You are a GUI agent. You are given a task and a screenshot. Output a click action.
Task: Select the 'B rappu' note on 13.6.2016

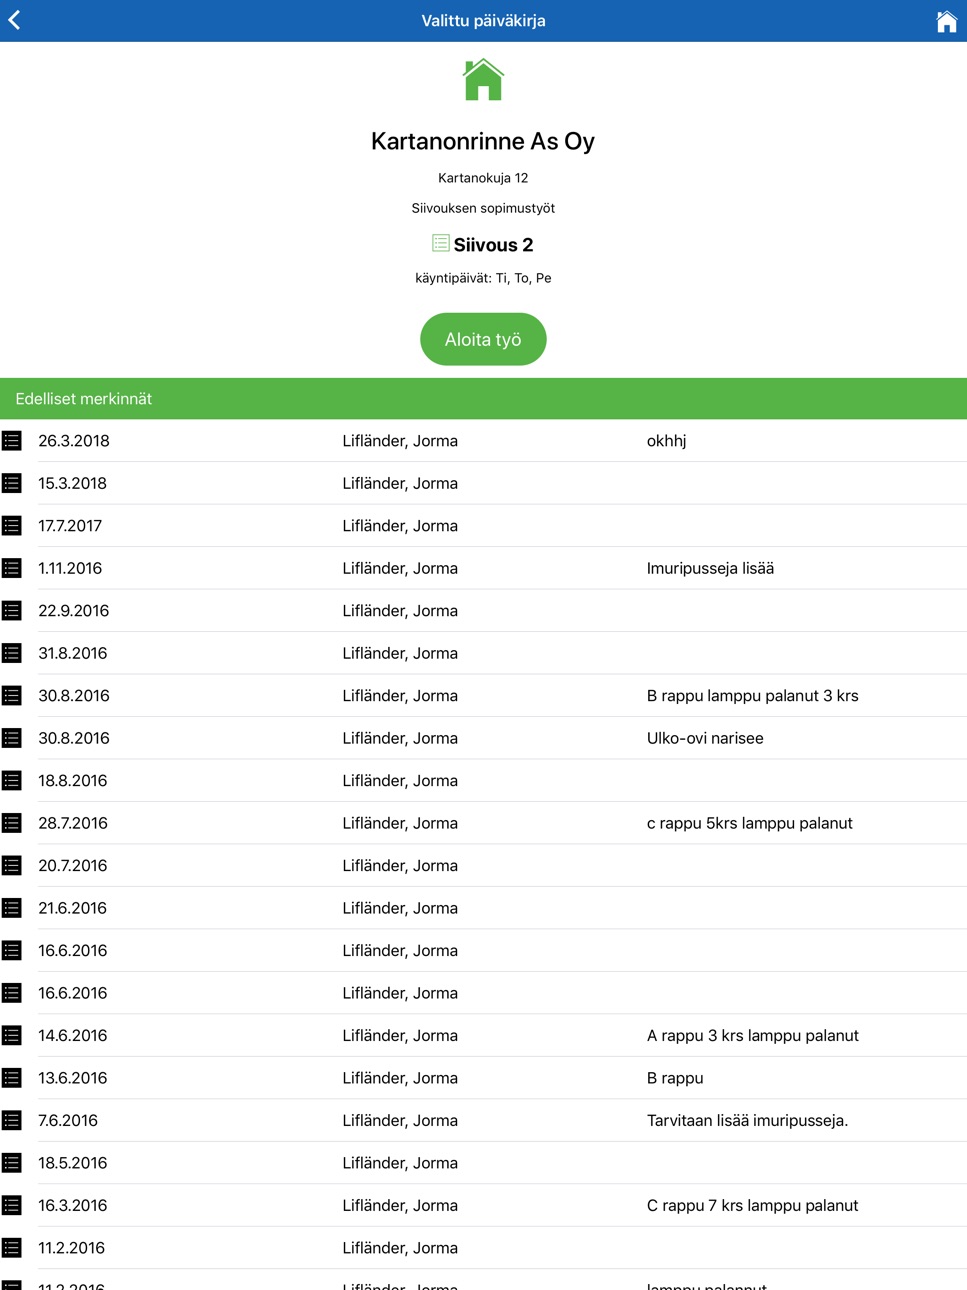[x=675, y=1078]
